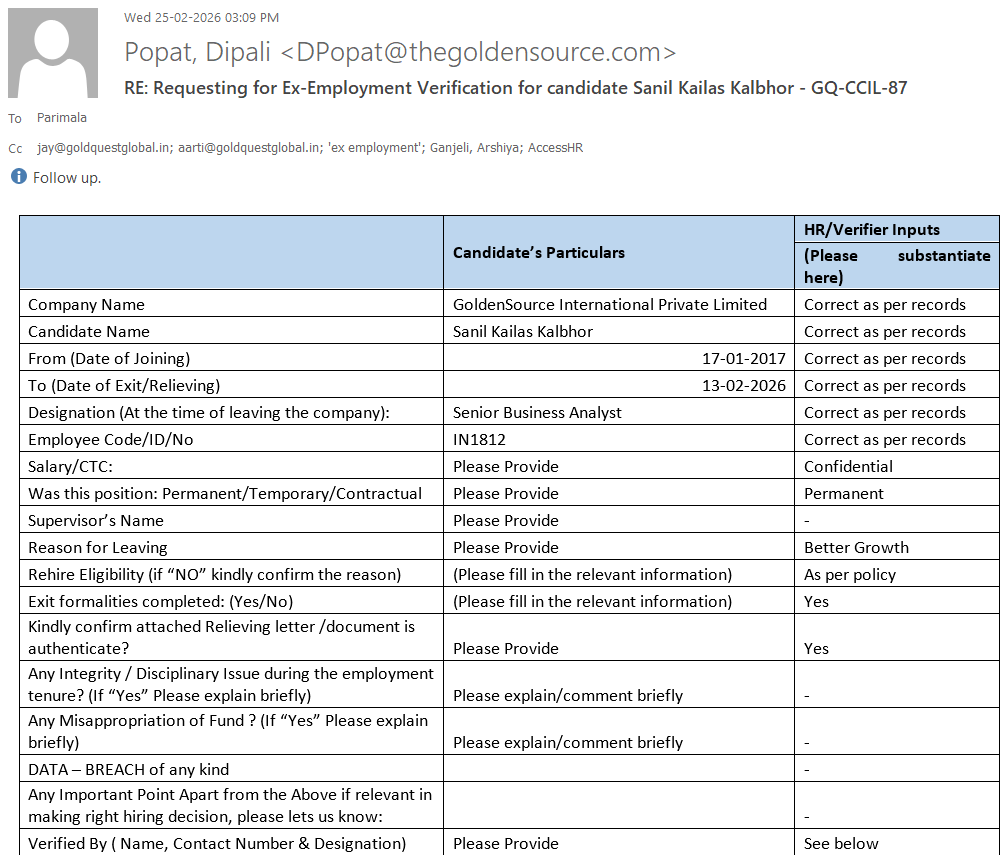Viewport: 1007px width, 857px height.
Task: Click the blue Follow up info icon
Action: pos(18,177)
